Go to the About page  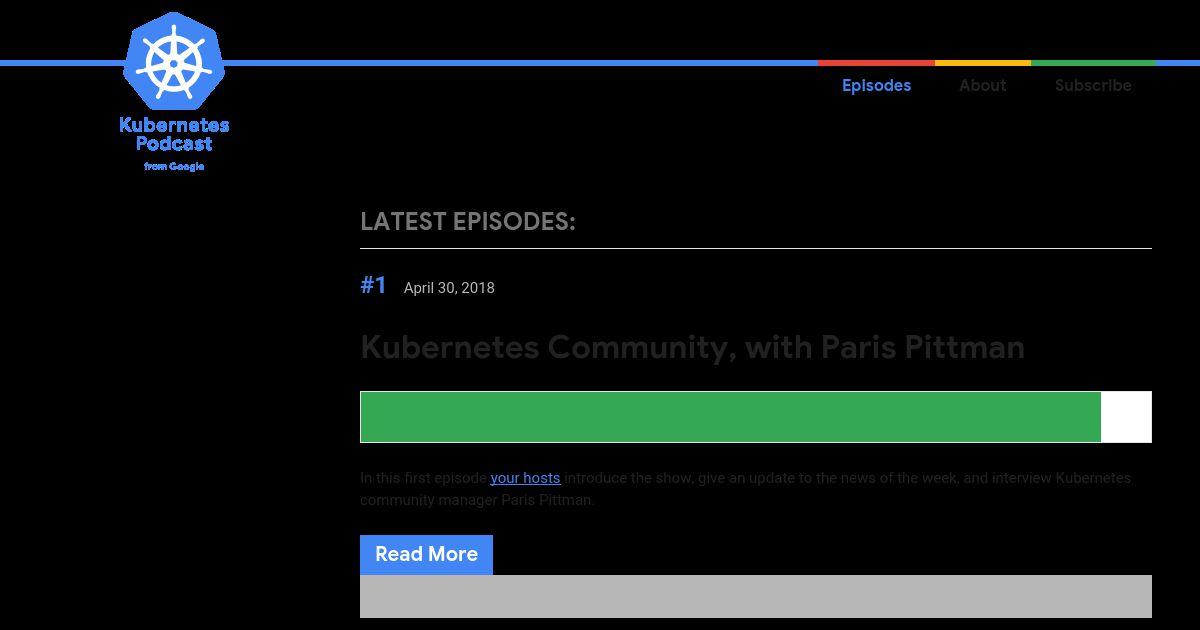click(982, 85)
